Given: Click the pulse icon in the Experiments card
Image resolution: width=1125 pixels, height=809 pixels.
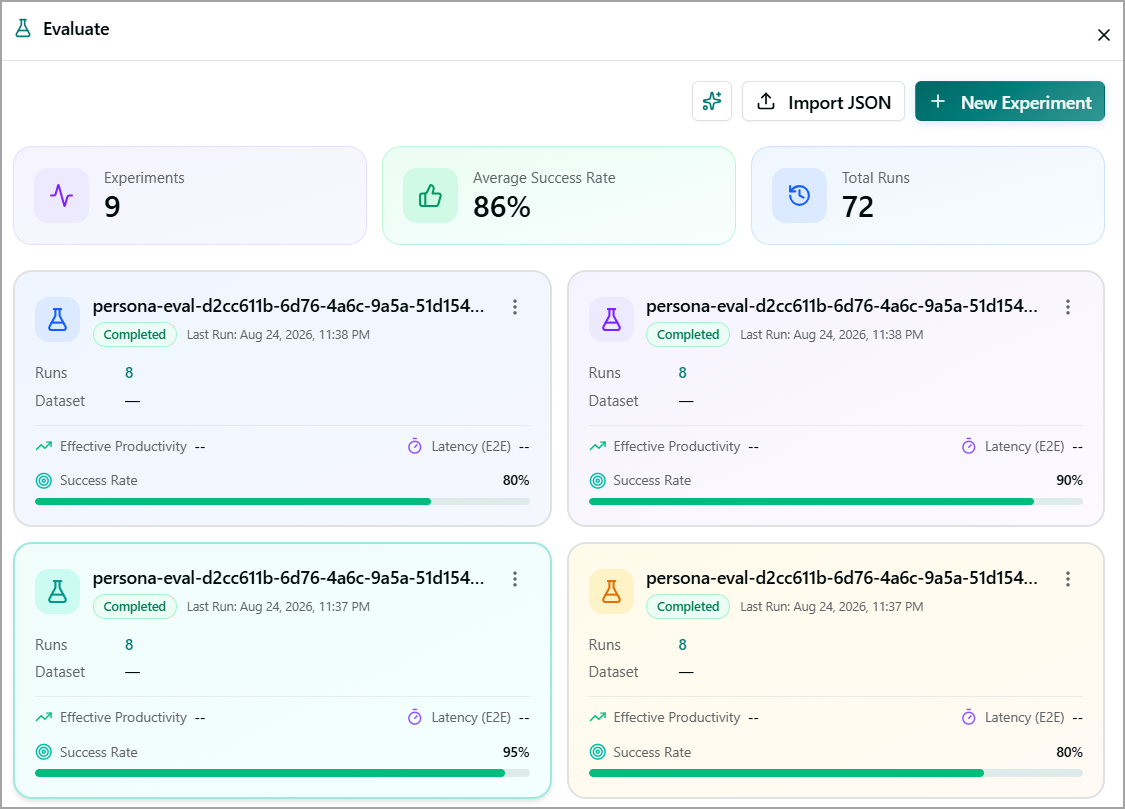Looking at the screenshot, I should (62, 195).
